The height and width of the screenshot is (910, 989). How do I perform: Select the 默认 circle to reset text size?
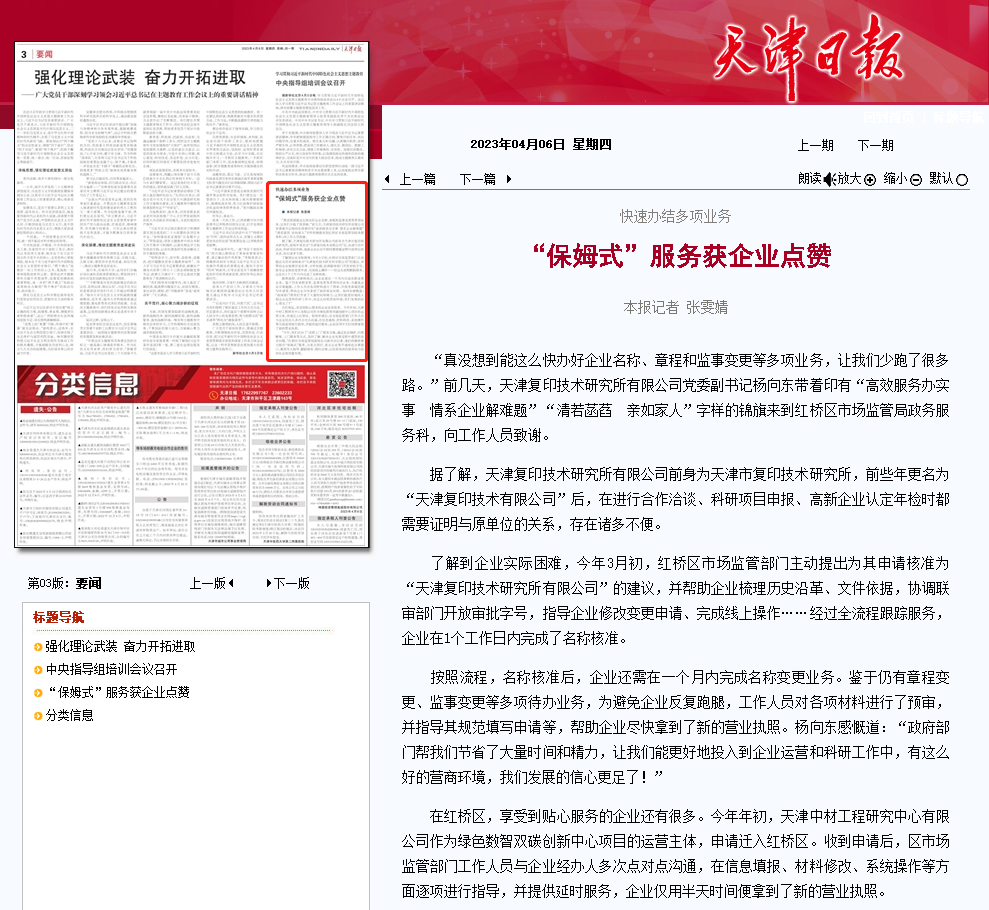tap(962, 178)
